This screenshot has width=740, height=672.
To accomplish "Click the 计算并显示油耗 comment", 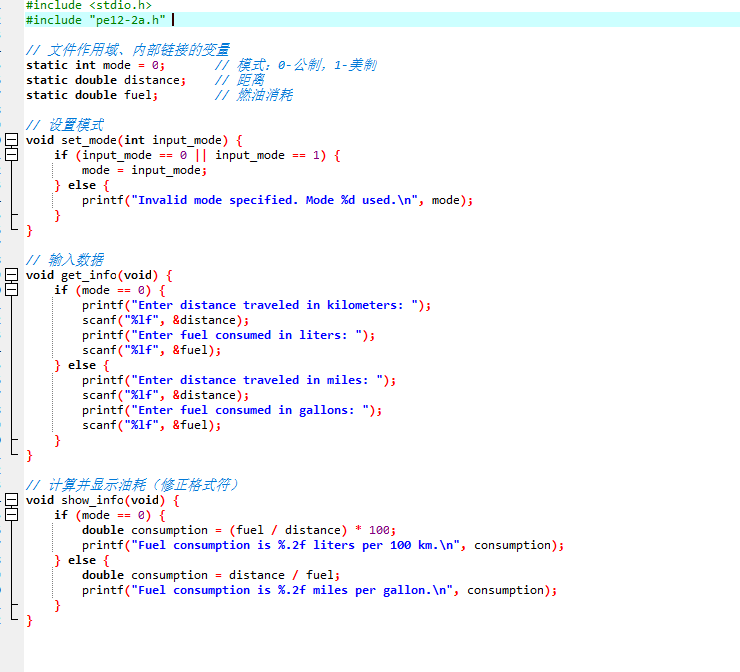I will 132,485.
